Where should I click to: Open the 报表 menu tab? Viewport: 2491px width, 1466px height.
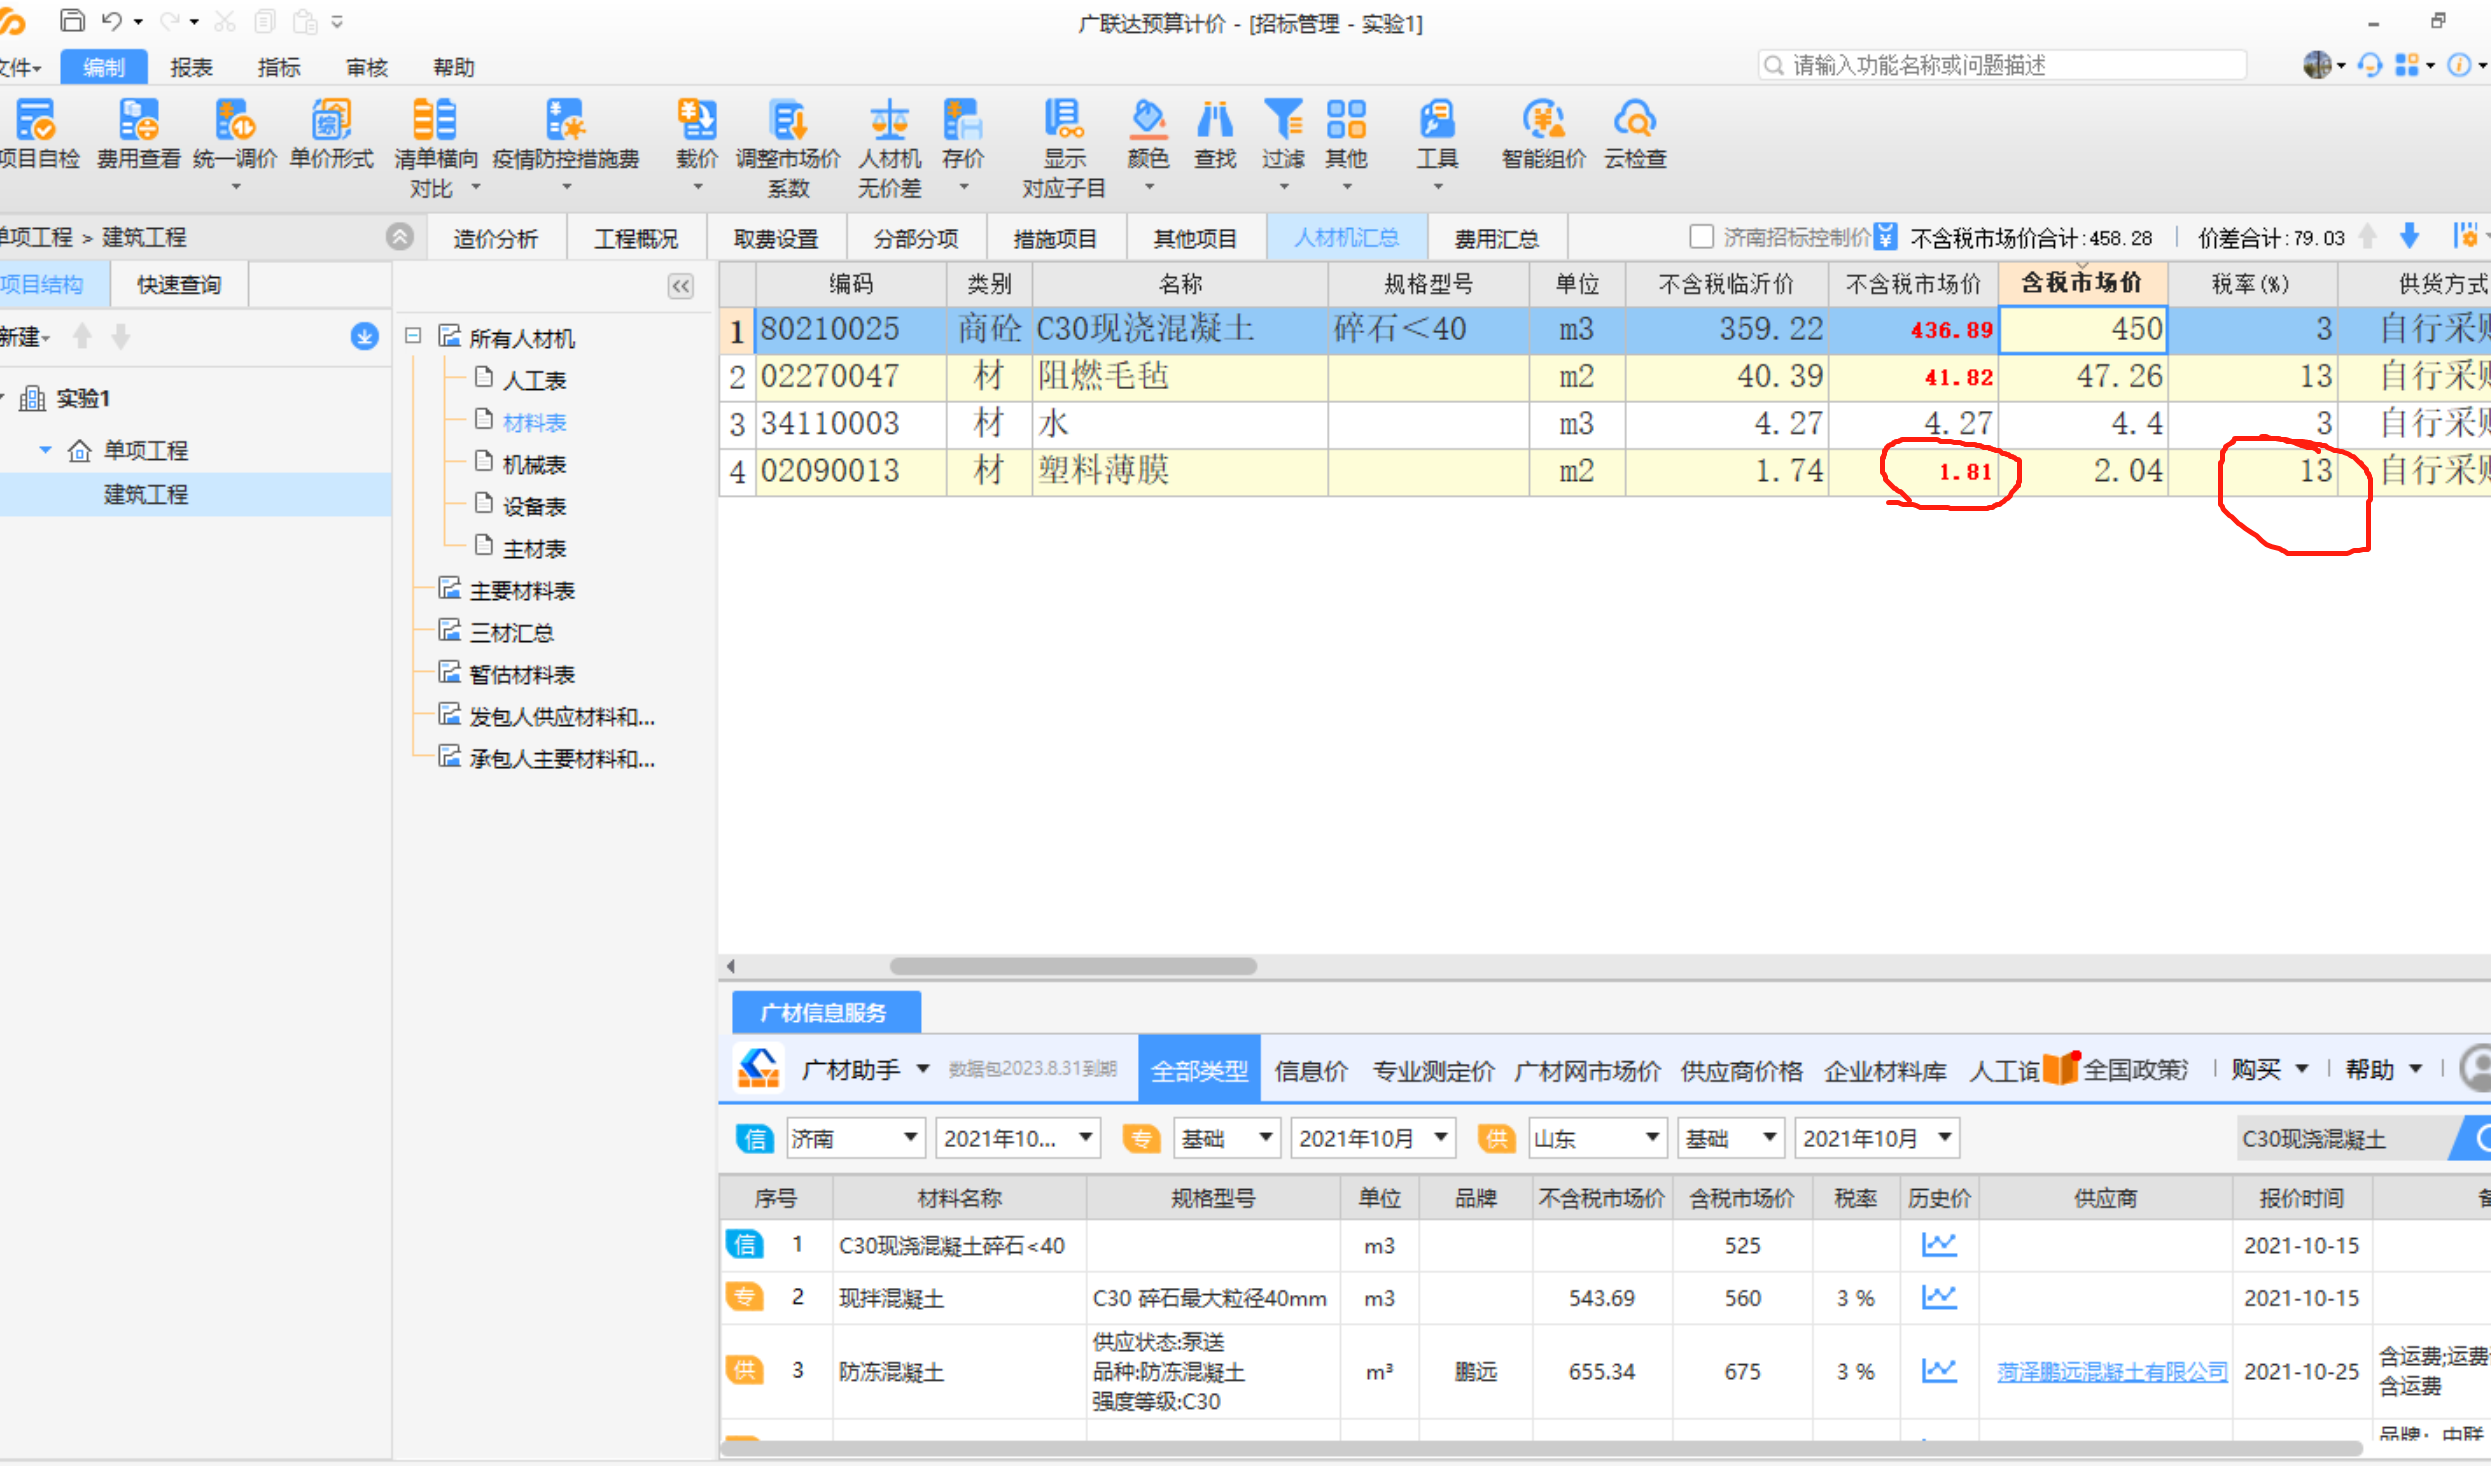tap(191, 67)
